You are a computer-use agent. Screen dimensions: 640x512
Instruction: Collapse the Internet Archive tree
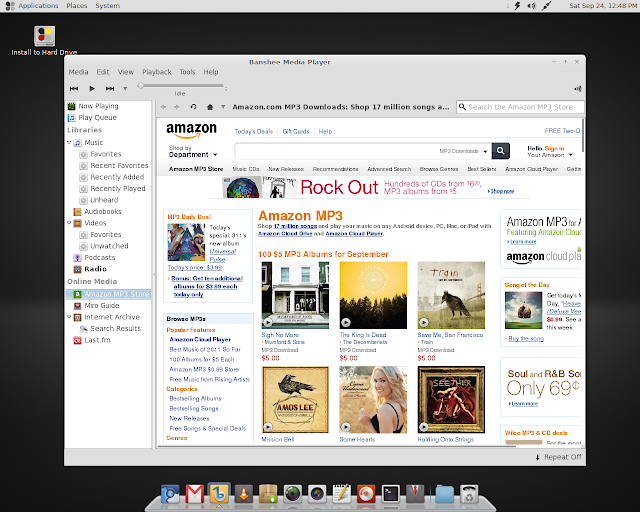point(69,317)
